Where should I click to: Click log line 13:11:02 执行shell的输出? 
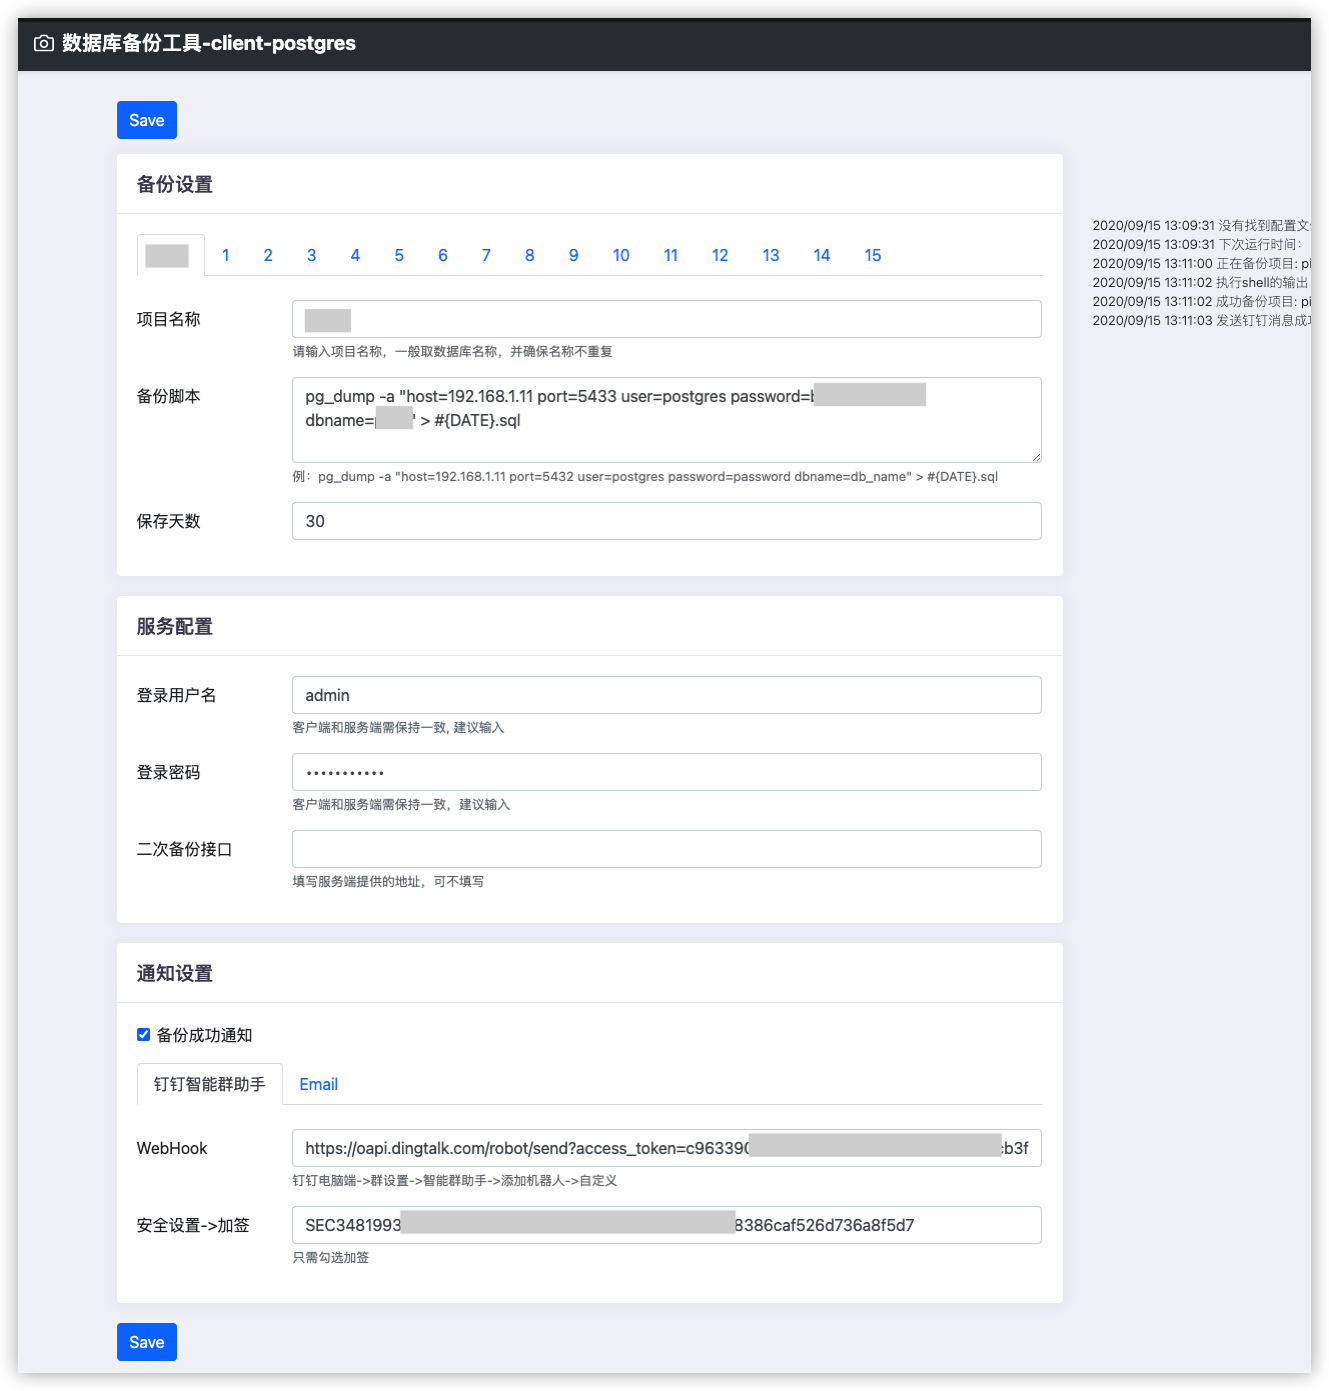tap(1200, 283)
